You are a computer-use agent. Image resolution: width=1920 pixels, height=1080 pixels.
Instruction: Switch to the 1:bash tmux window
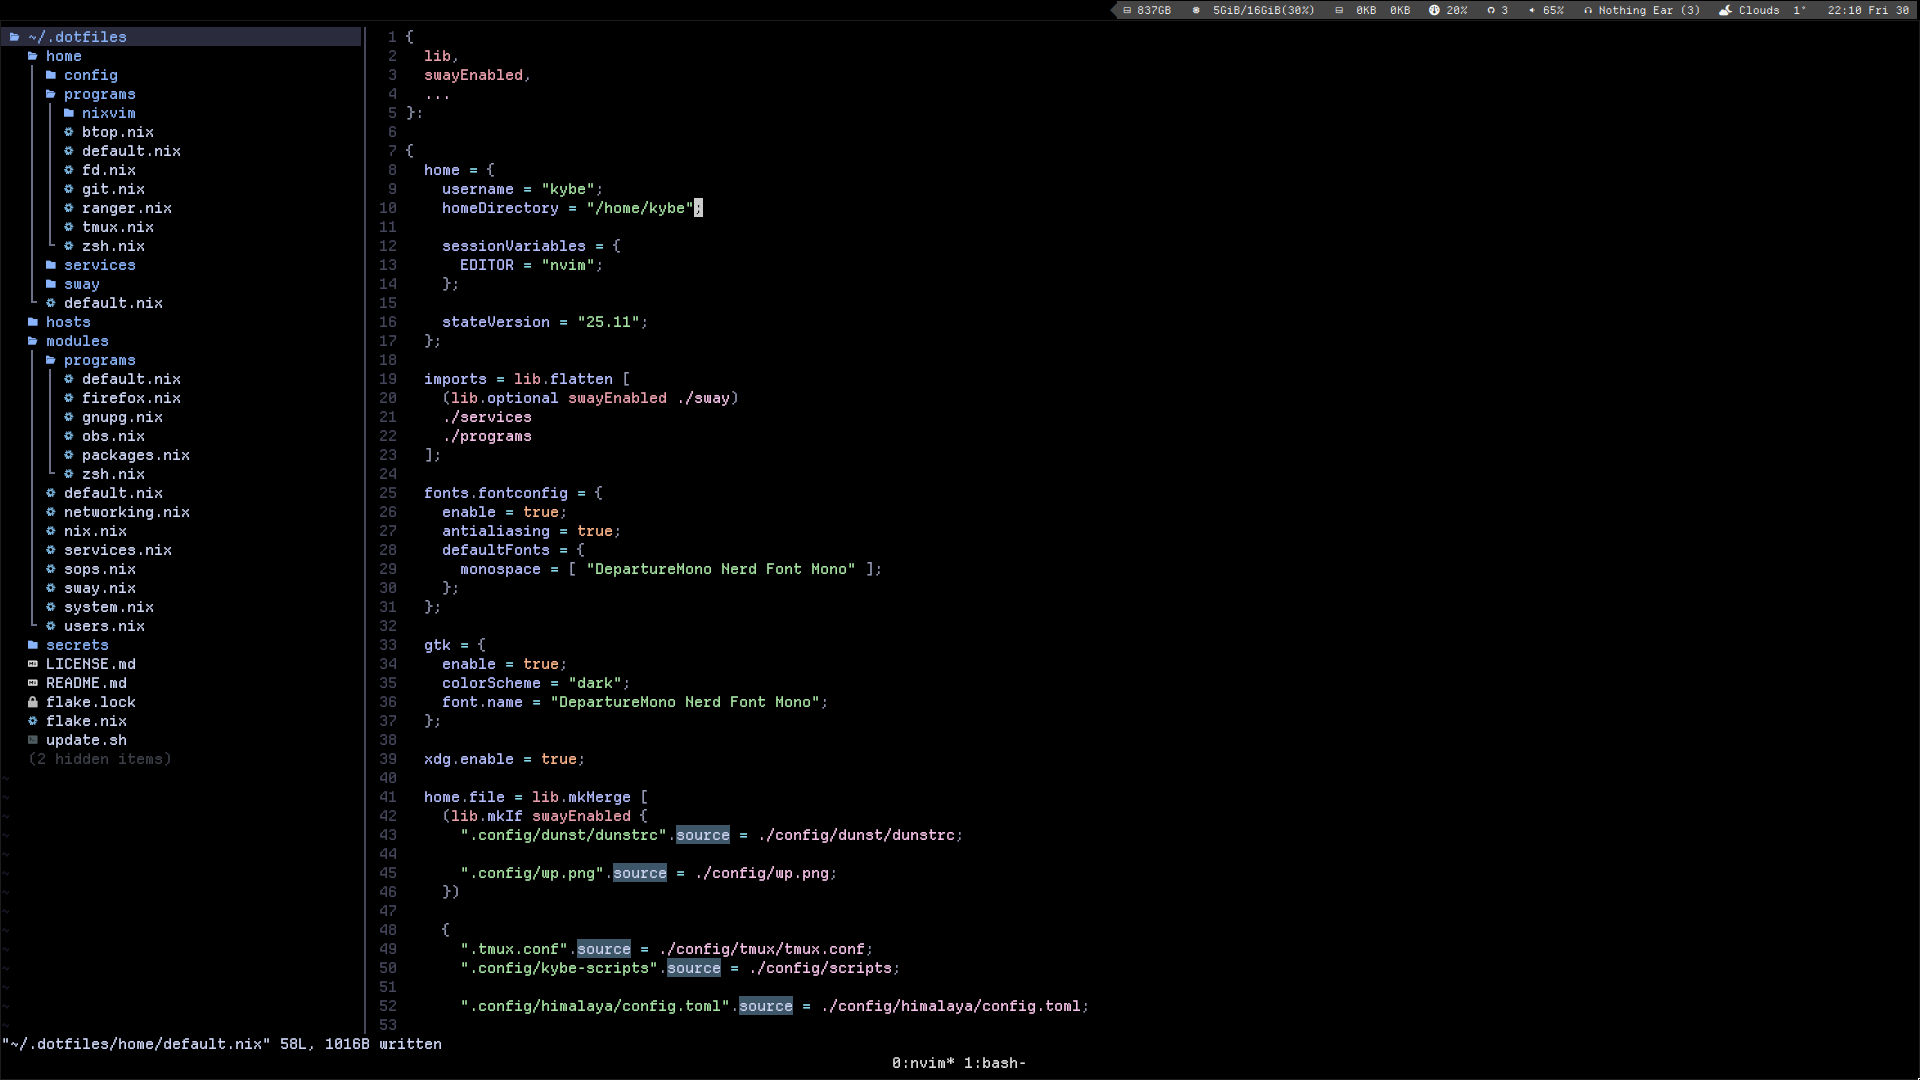tap(994, 1063)
